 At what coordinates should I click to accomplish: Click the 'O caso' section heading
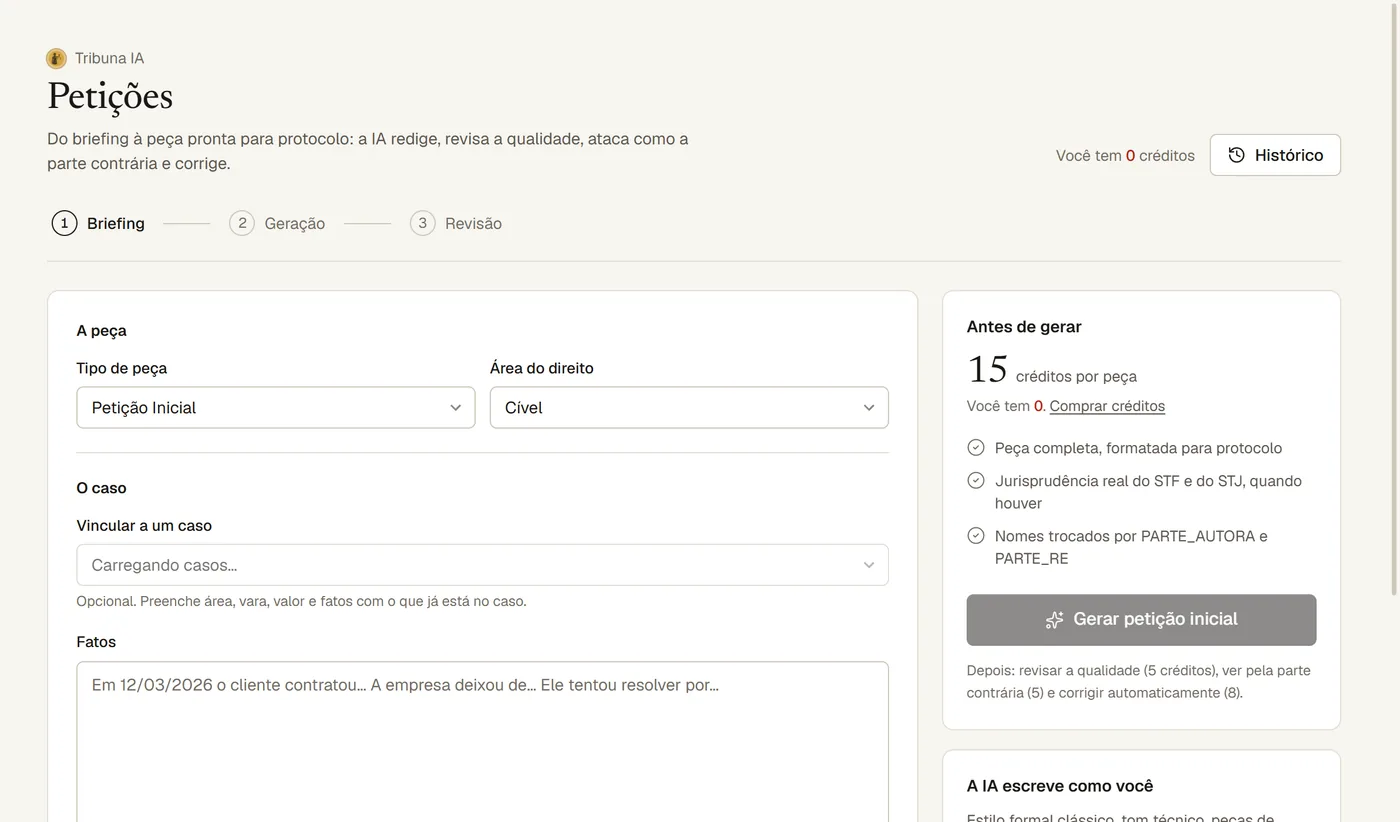coord(102,488)
